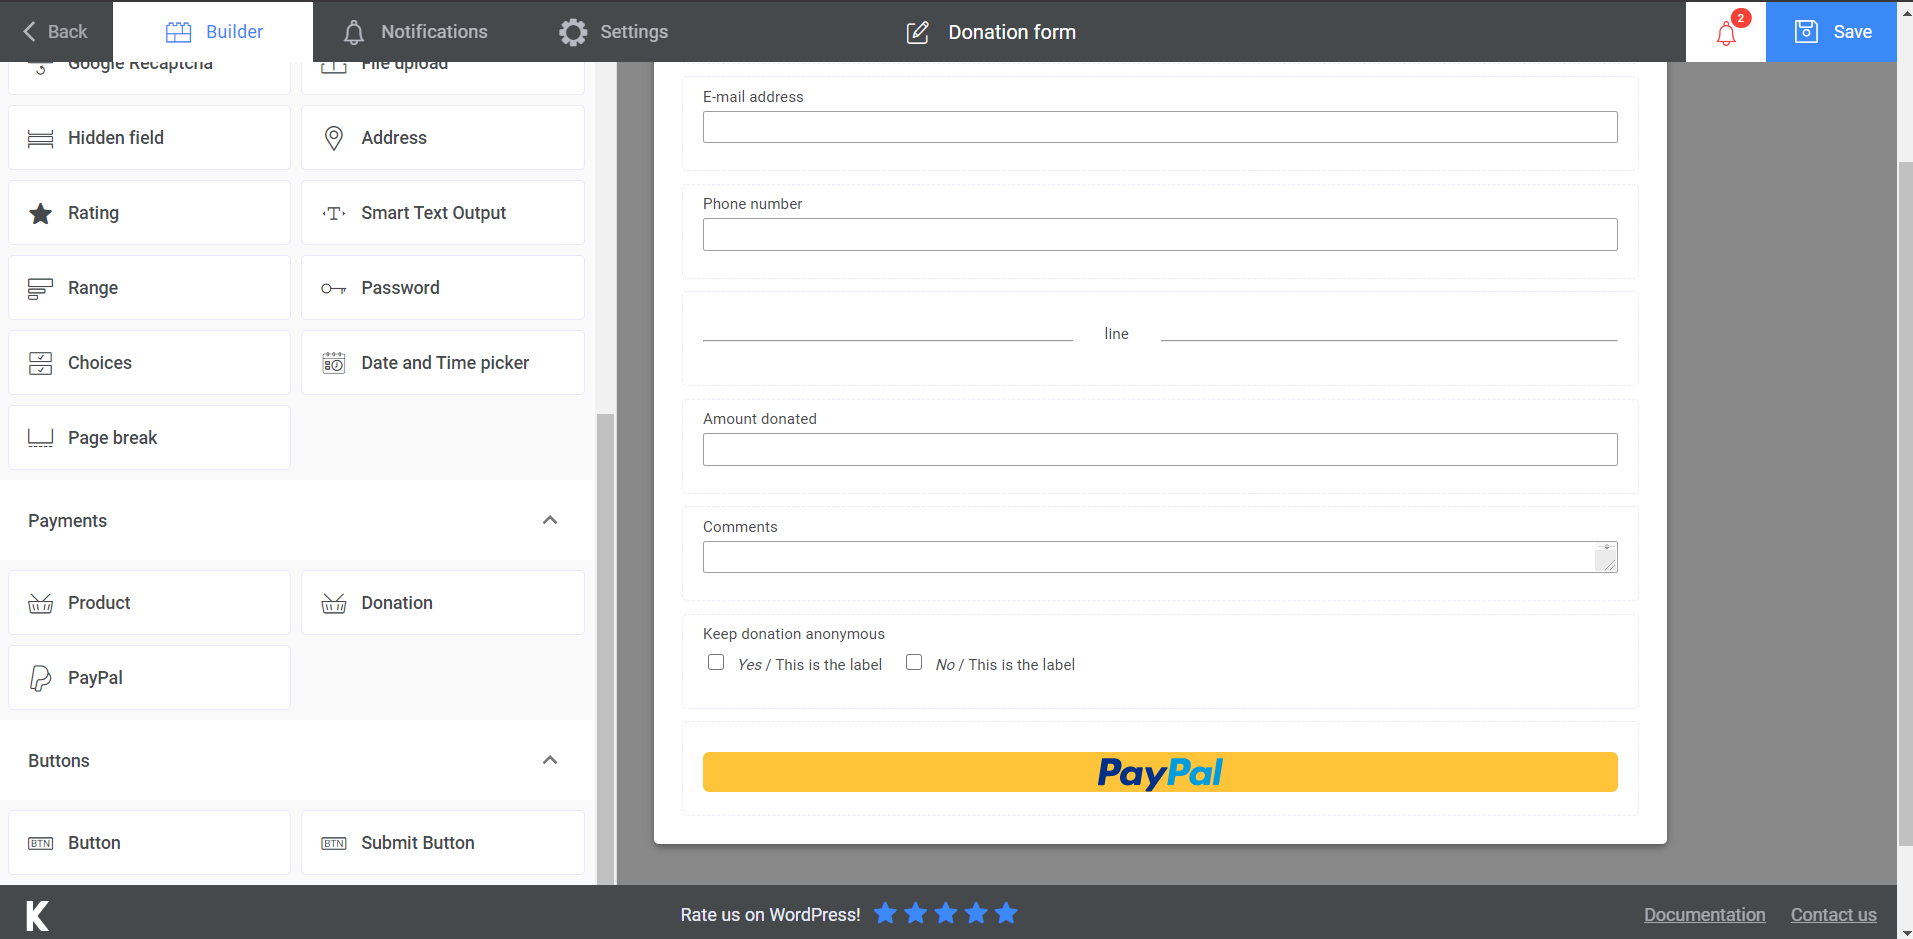Select the Password field icon
Viewport: 1913px width, 939px height.
pos(333,287)
